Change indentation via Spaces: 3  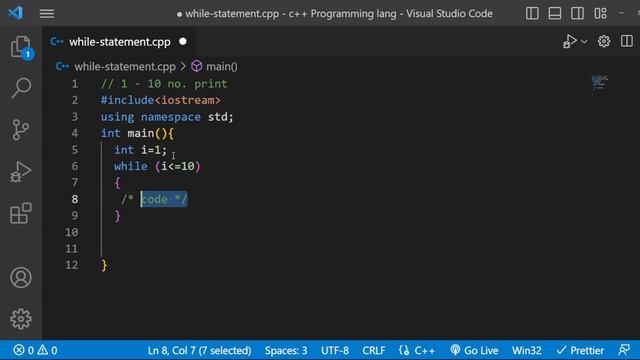point(286,350)
